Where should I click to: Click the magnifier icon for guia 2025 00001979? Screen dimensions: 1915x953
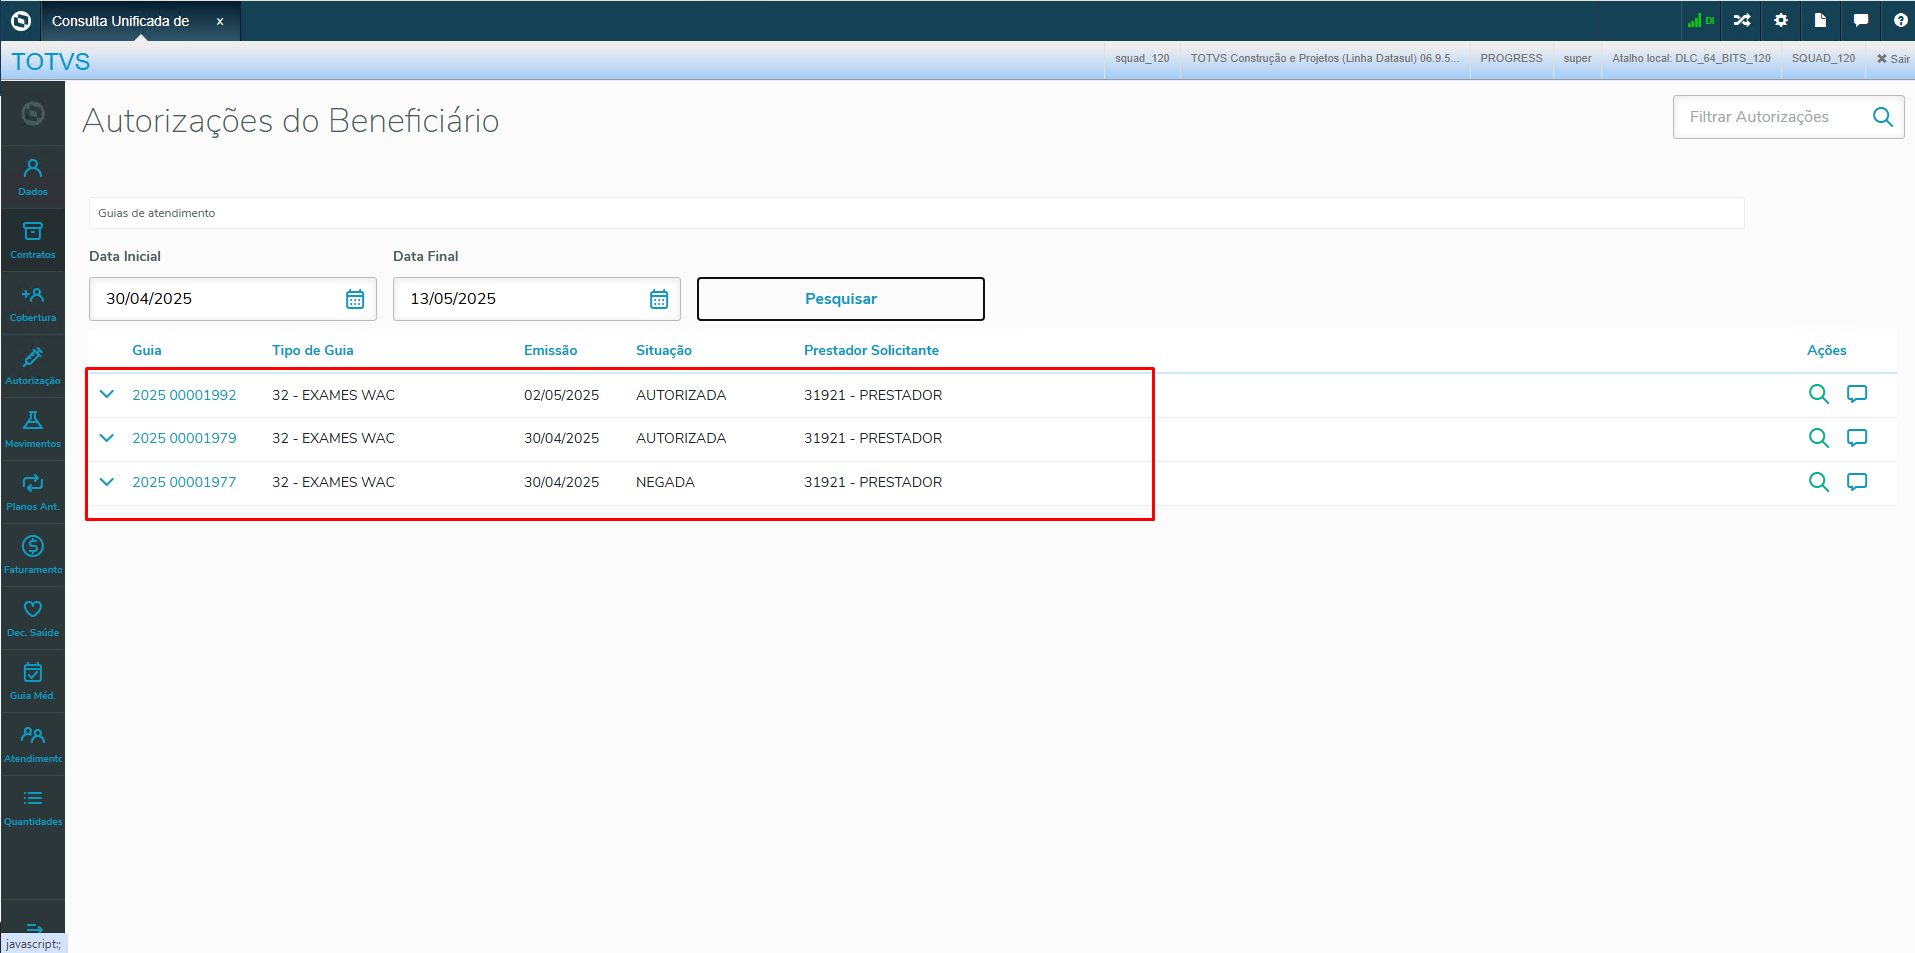click(x=1819, y=438)
